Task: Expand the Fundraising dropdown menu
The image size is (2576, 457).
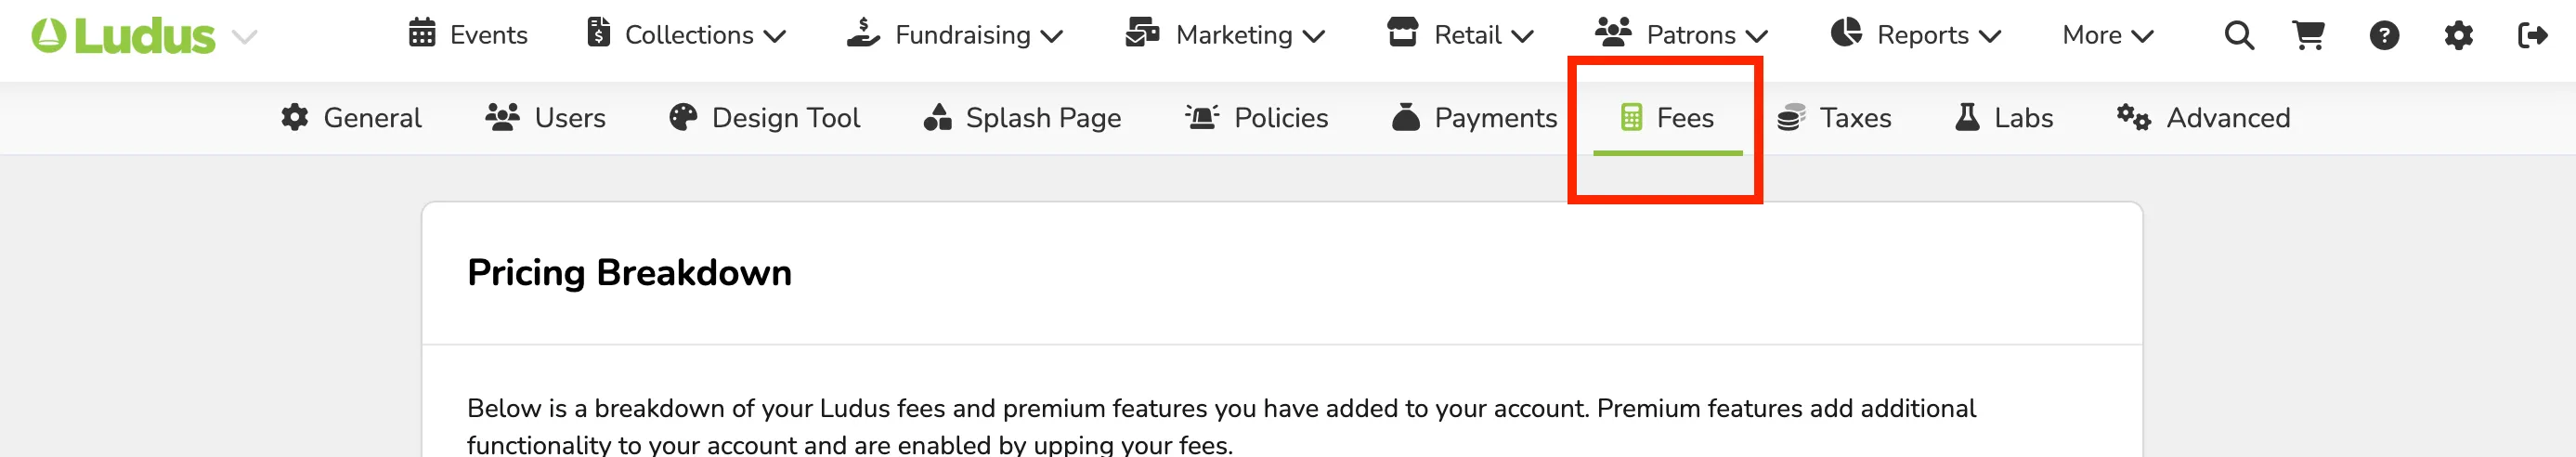Action: tap(954, 35)
